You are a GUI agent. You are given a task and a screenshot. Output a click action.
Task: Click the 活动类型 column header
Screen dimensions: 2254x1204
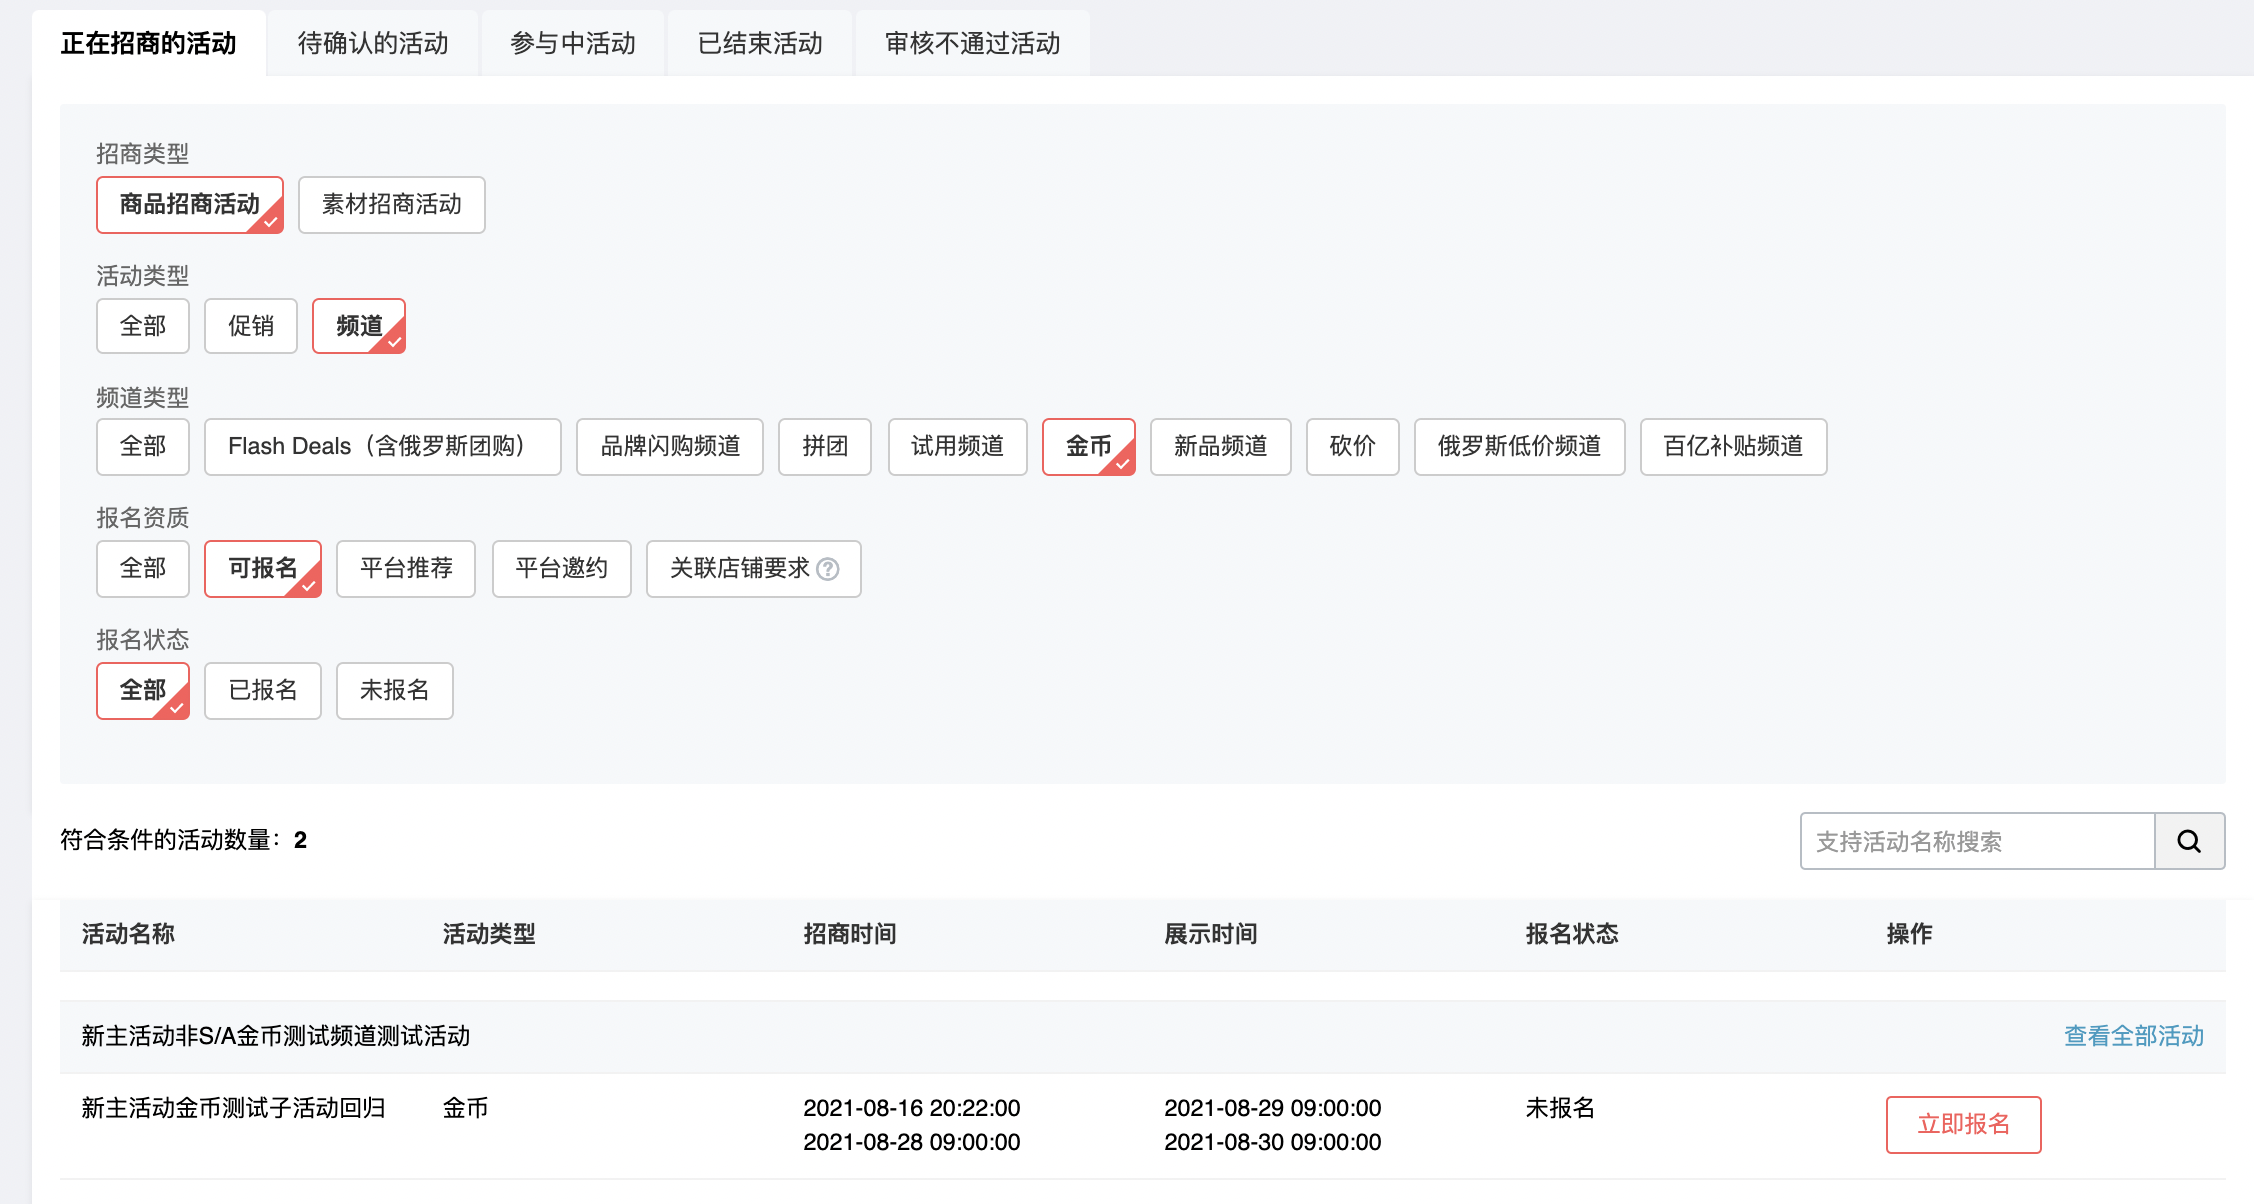[x=489, y=934]
